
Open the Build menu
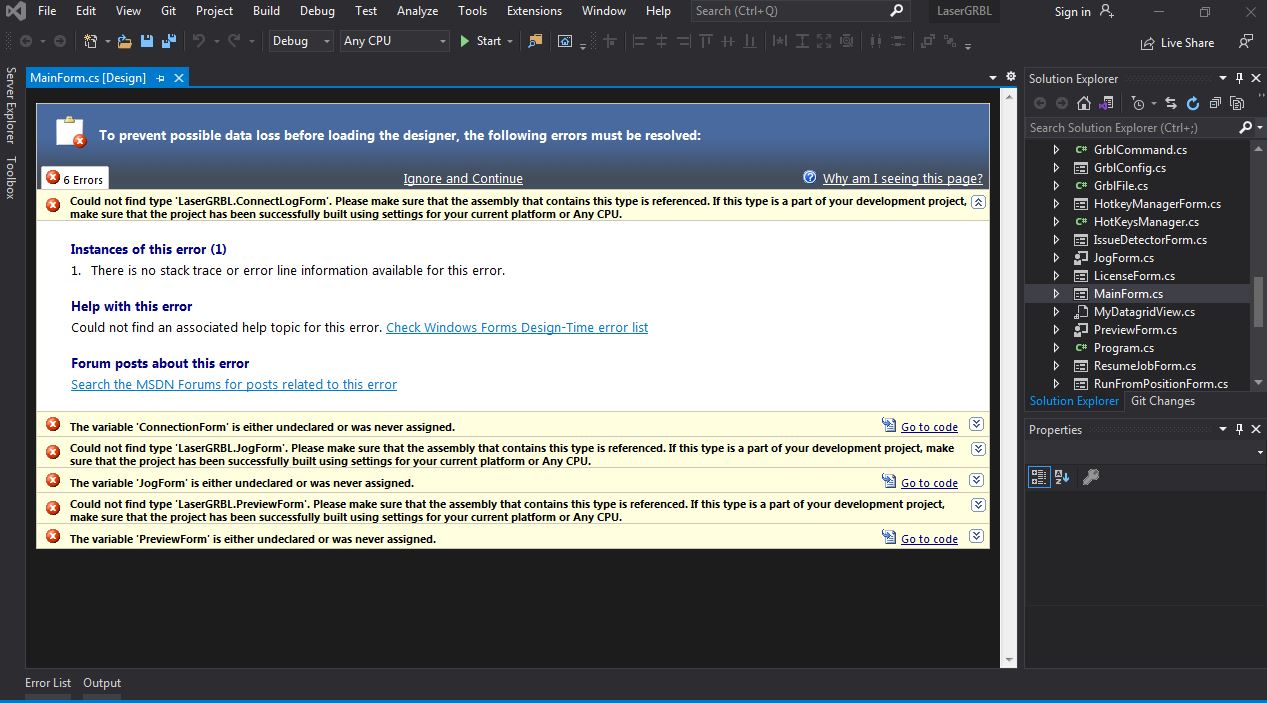pyautogui.click(x=266, y=11)
